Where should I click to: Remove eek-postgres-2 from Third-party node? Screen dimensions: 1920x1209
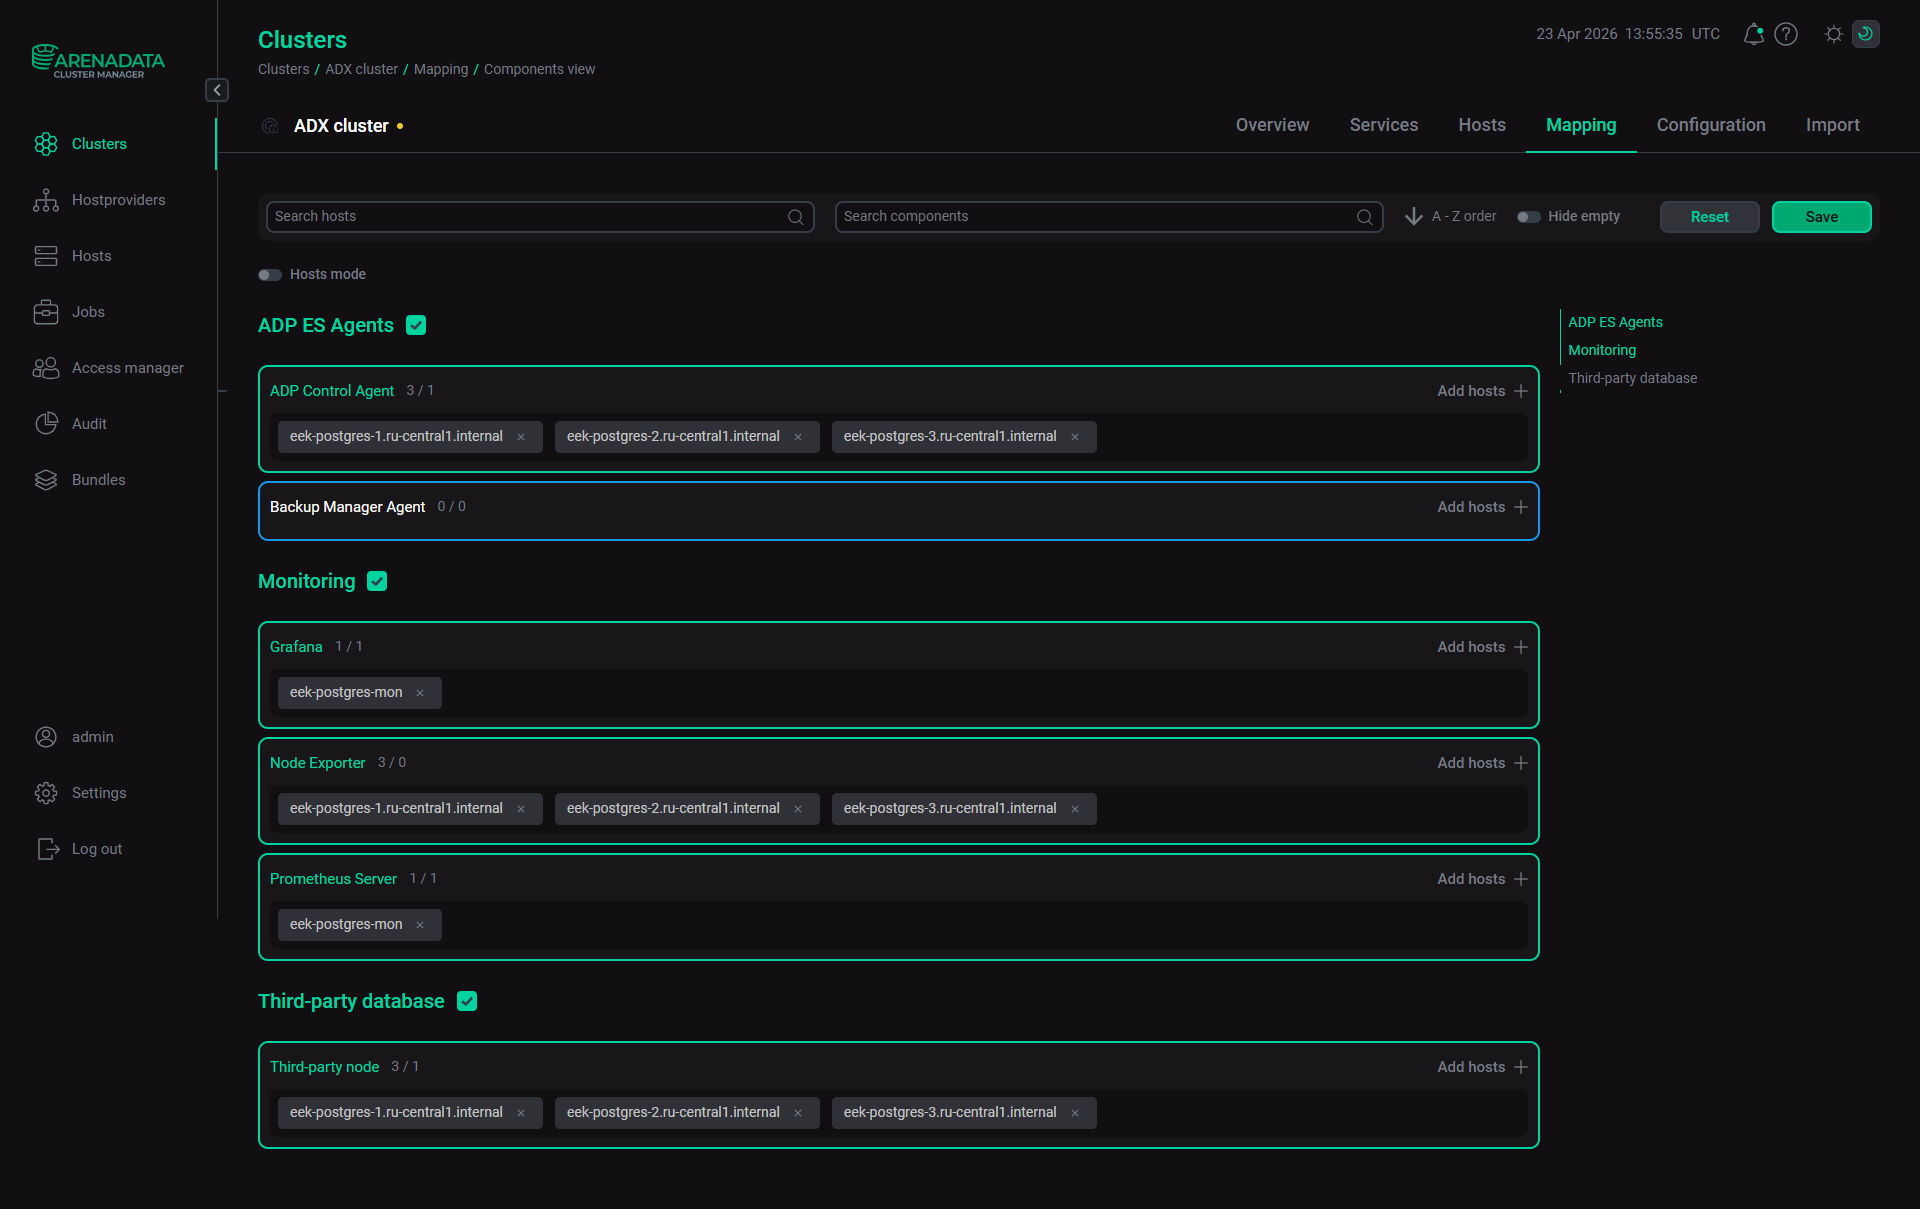click(798, 1113)
